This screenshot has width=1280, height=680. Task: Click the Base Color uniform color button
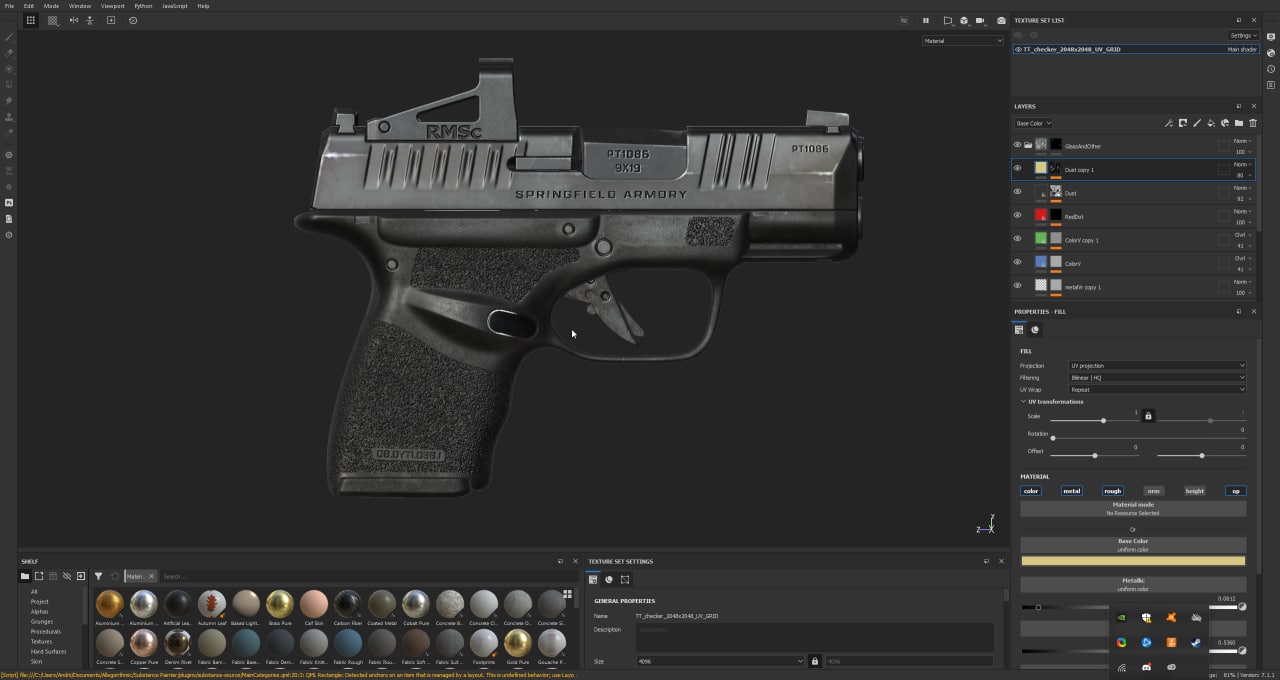click(1133, 544)
